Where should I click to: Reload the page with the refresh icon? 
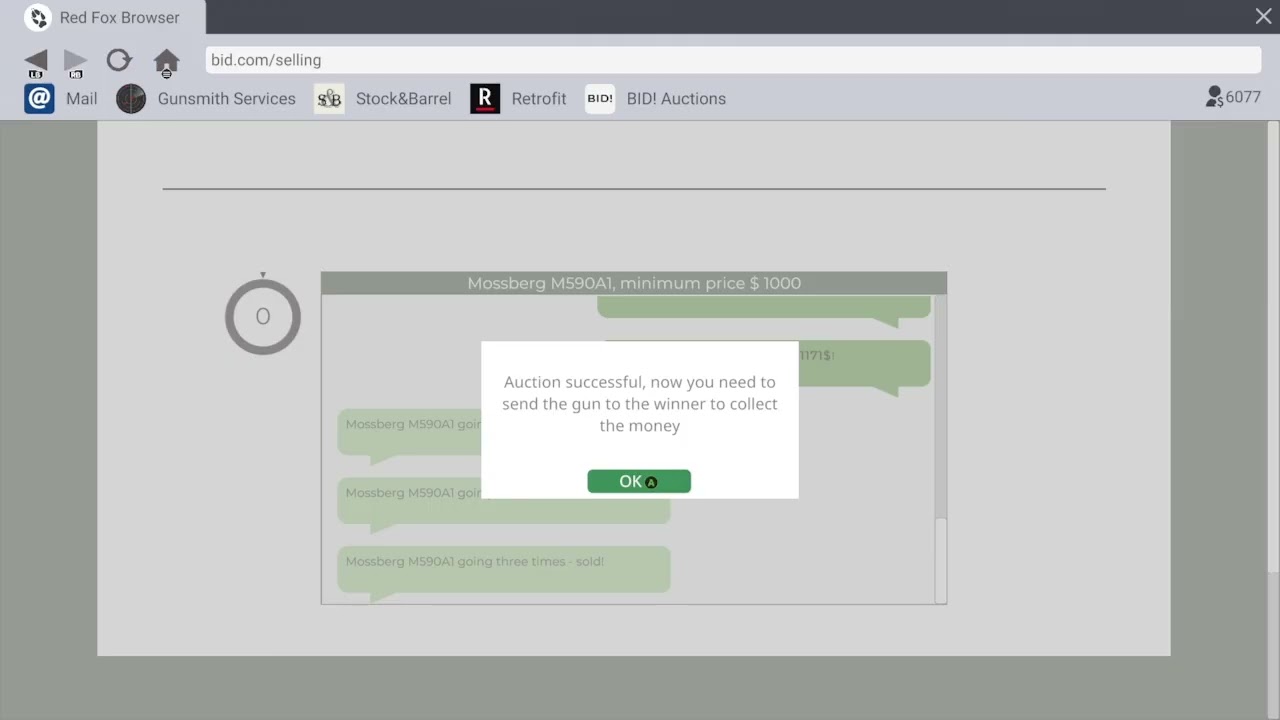pos(119,60)
